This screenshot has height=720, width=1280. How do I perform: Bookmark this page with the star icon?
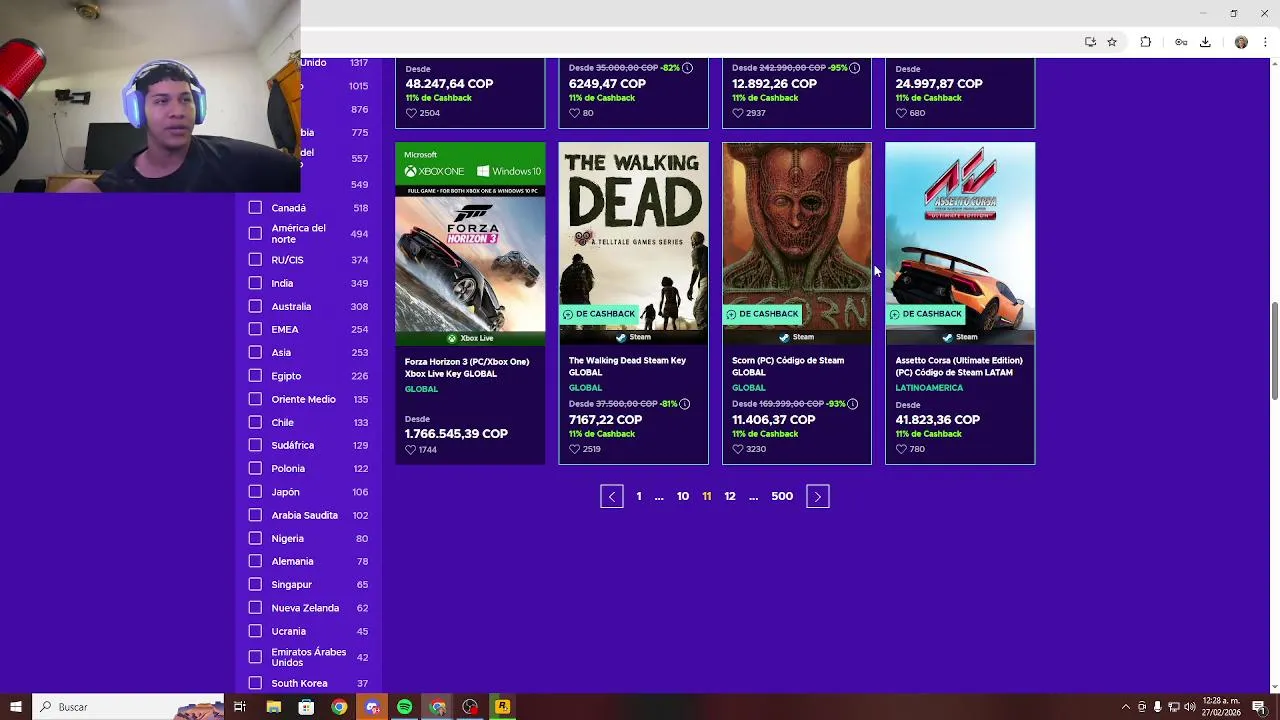click(1112, 42)
